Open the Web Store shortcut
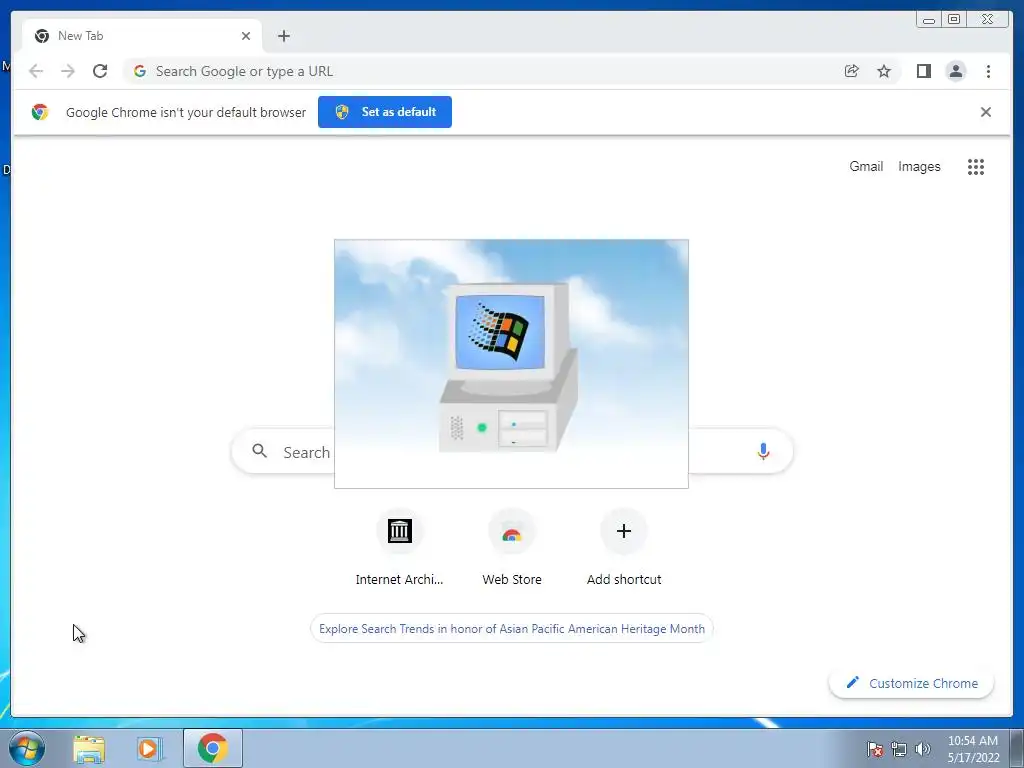The image size is (1024, 768). click(x=511, y=547)
